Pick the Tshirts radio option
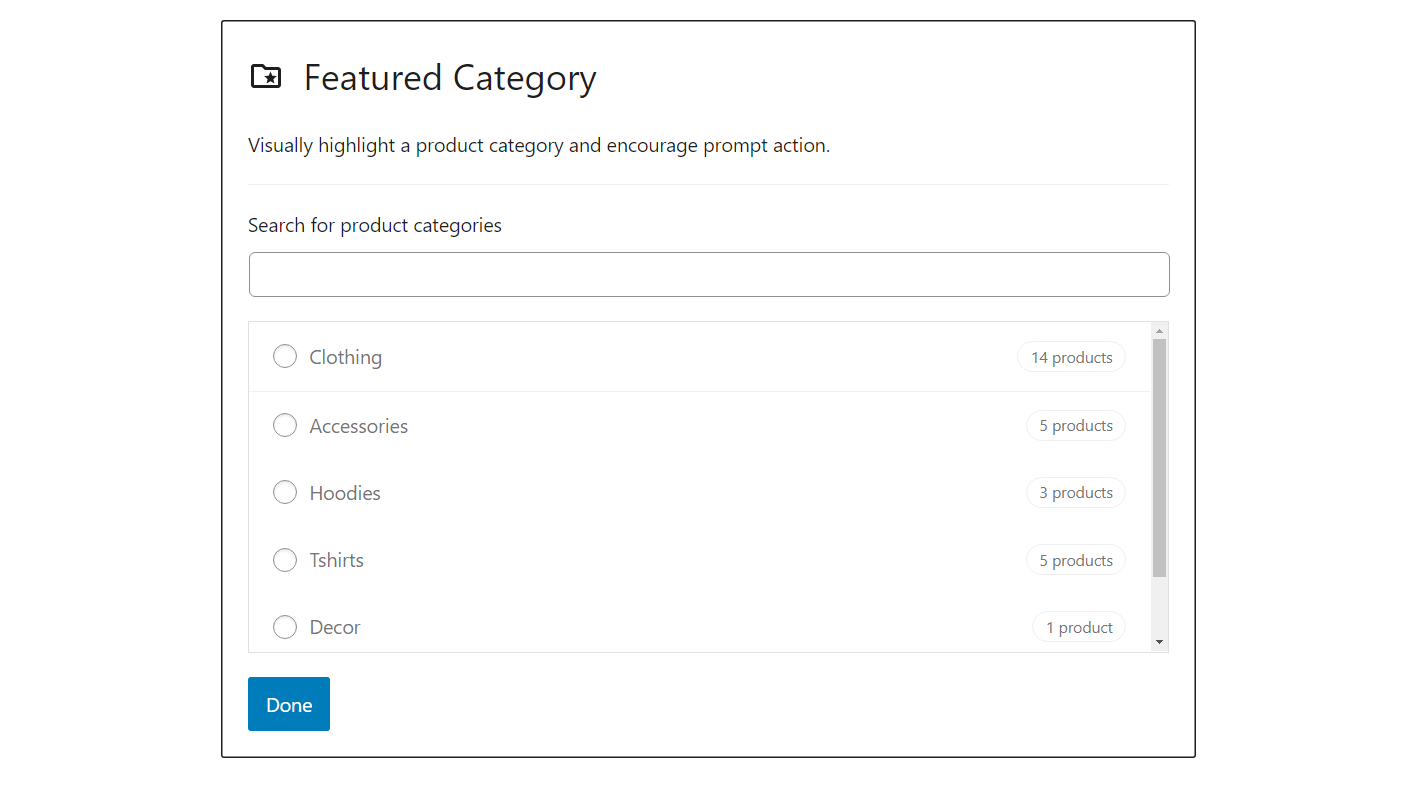Viewport: 1413px width, 787px height. point(285,559)
